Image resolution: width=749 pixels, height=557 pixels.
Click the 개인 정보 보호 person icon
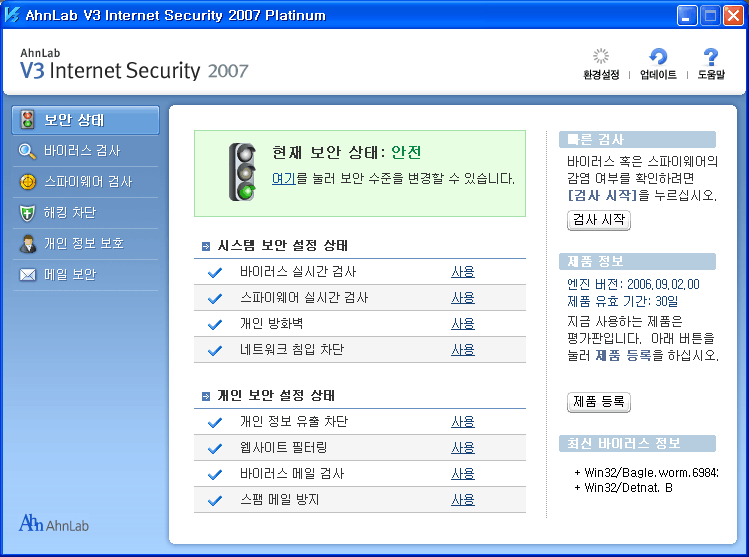coord(28,244)
